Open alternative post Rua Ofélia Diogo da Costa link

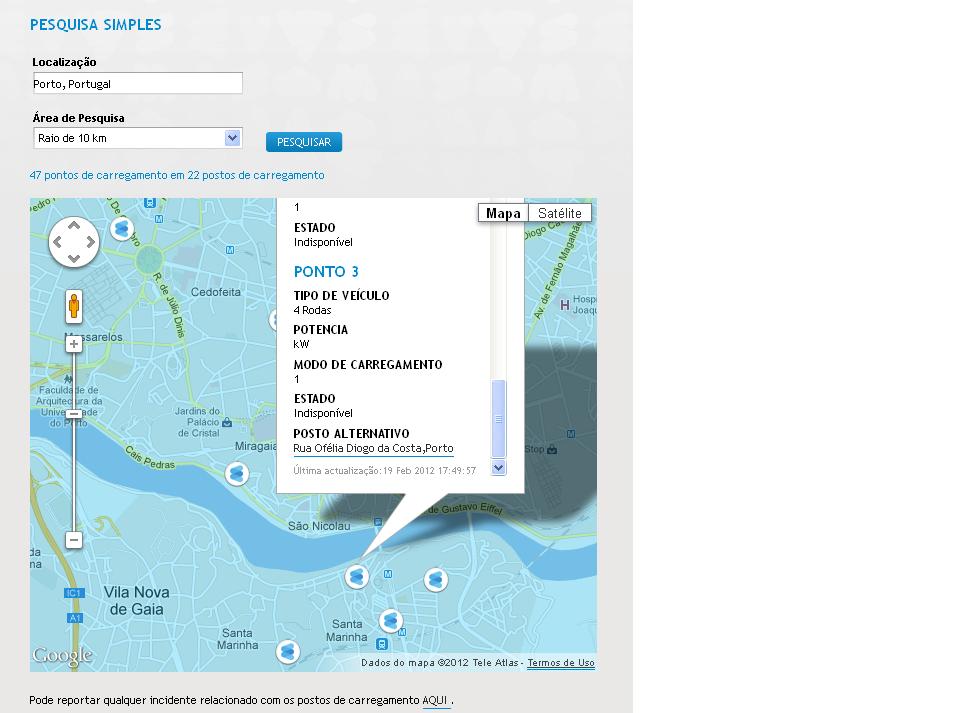373,448
